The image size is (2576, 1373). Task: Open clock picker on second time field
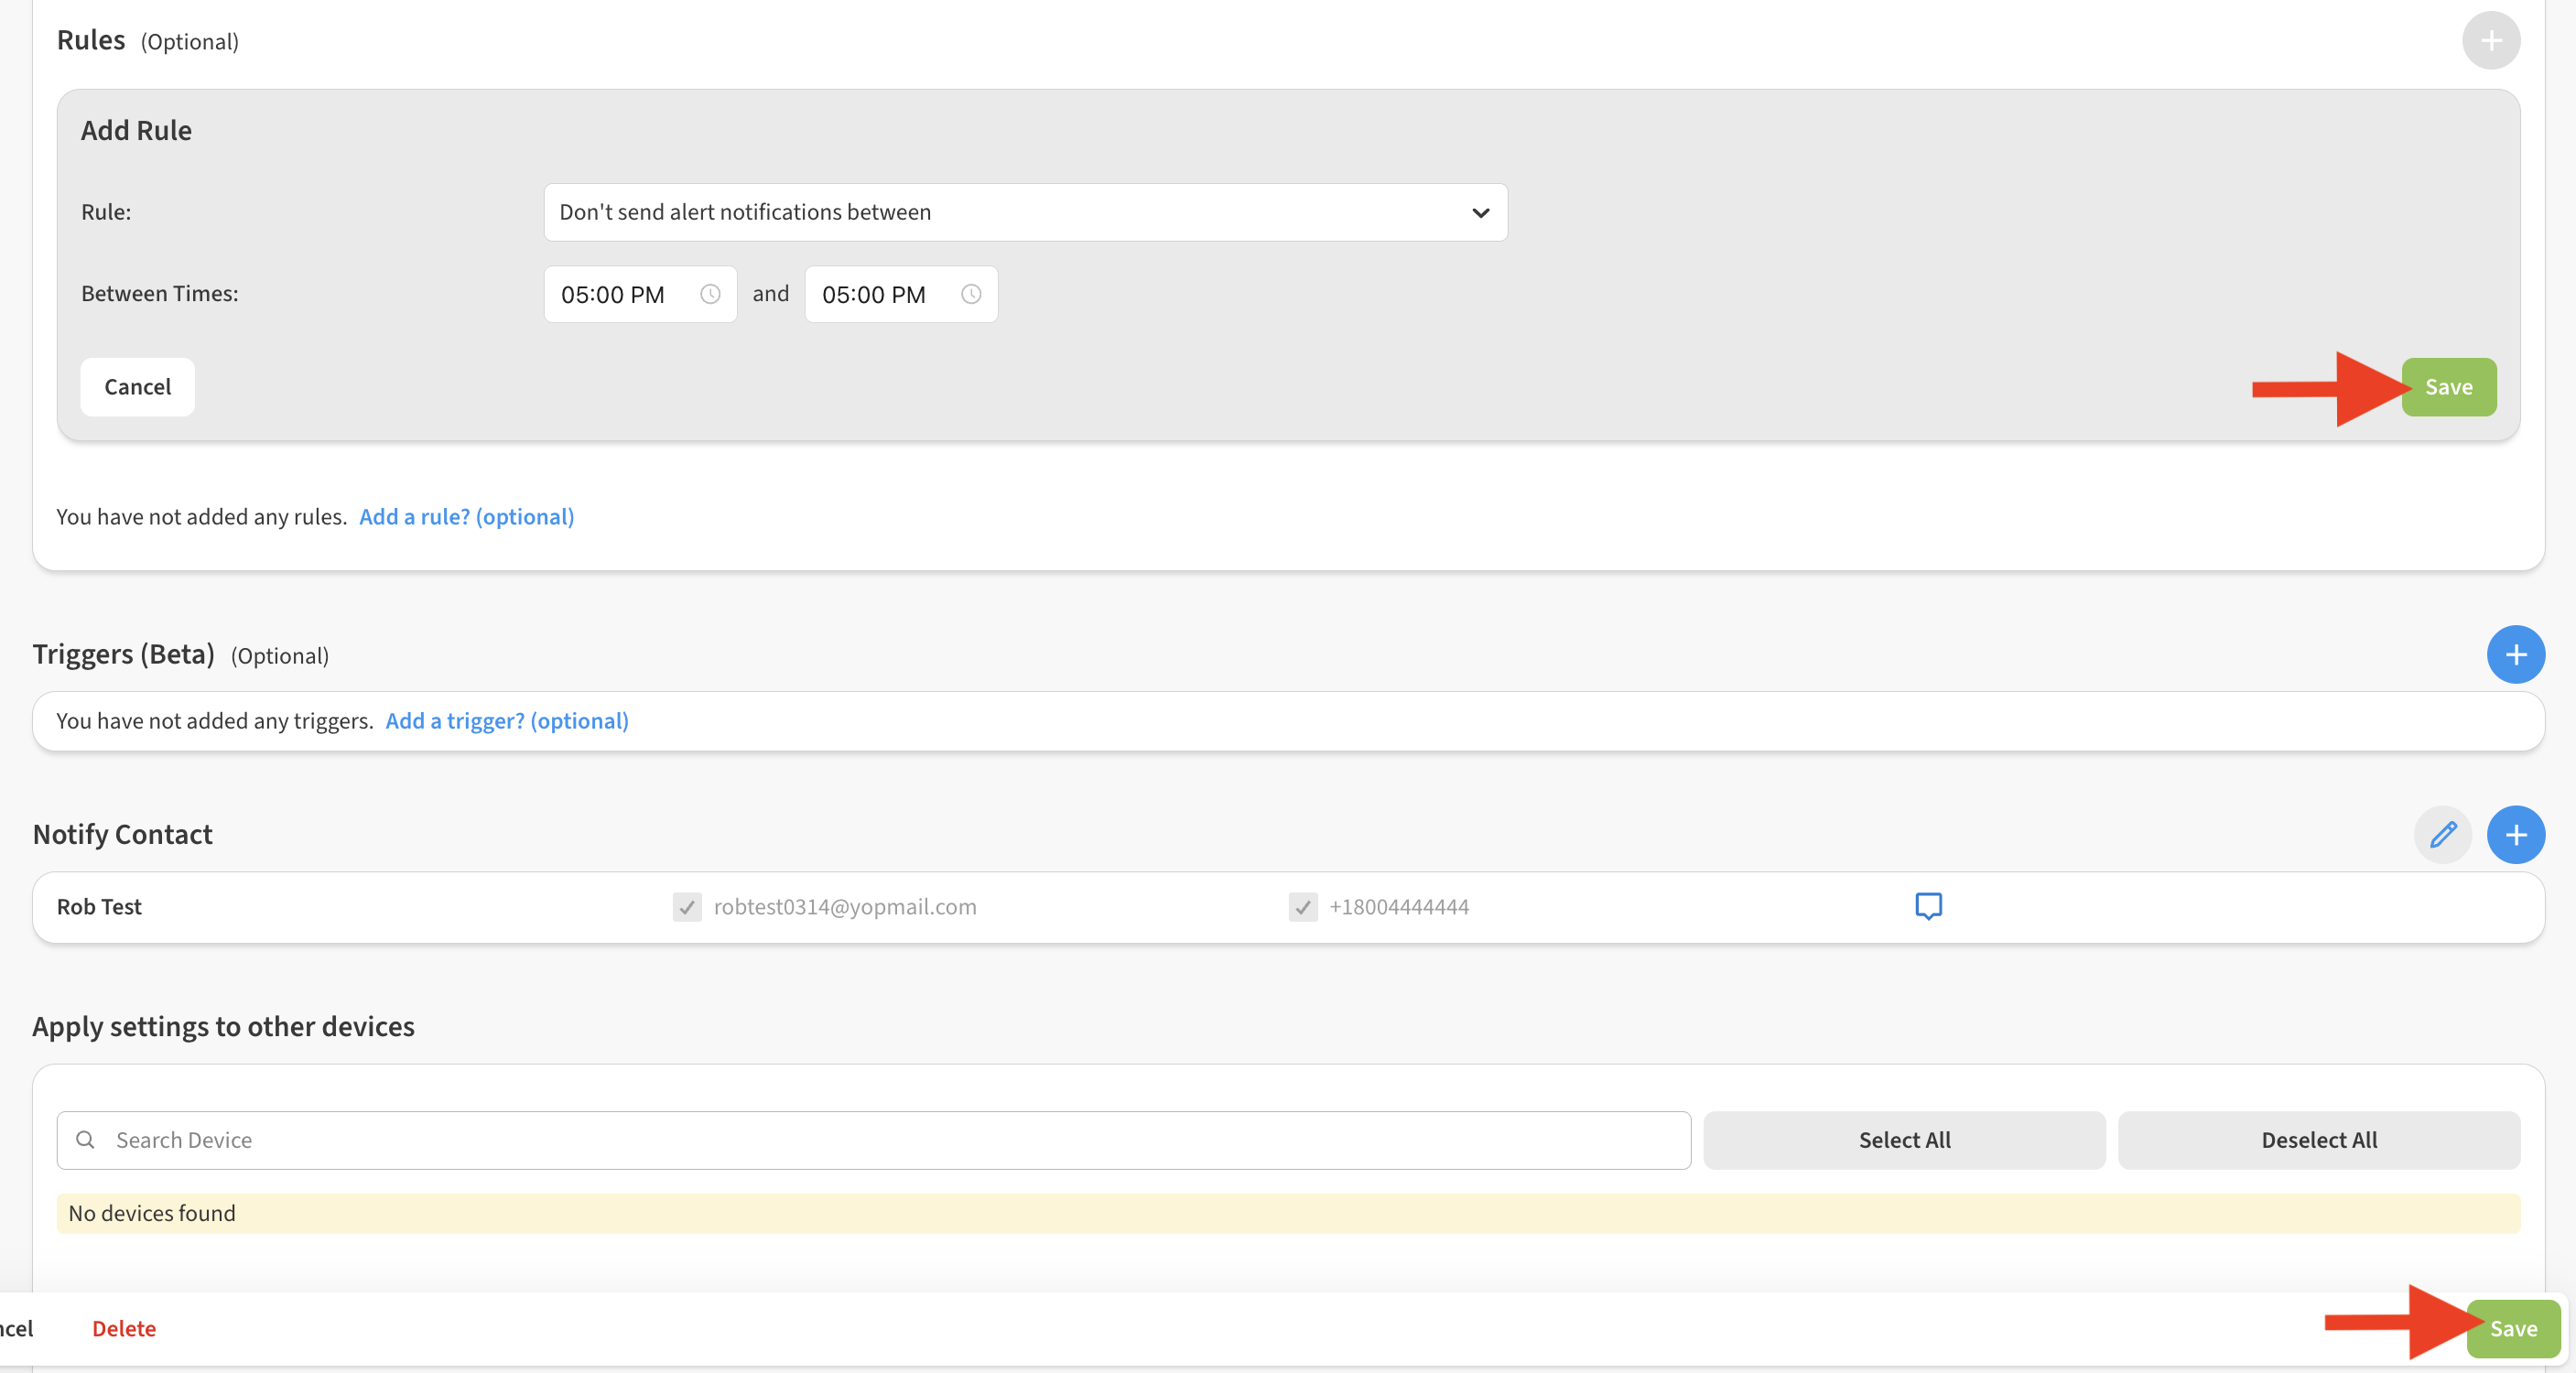tap(970, 294)
